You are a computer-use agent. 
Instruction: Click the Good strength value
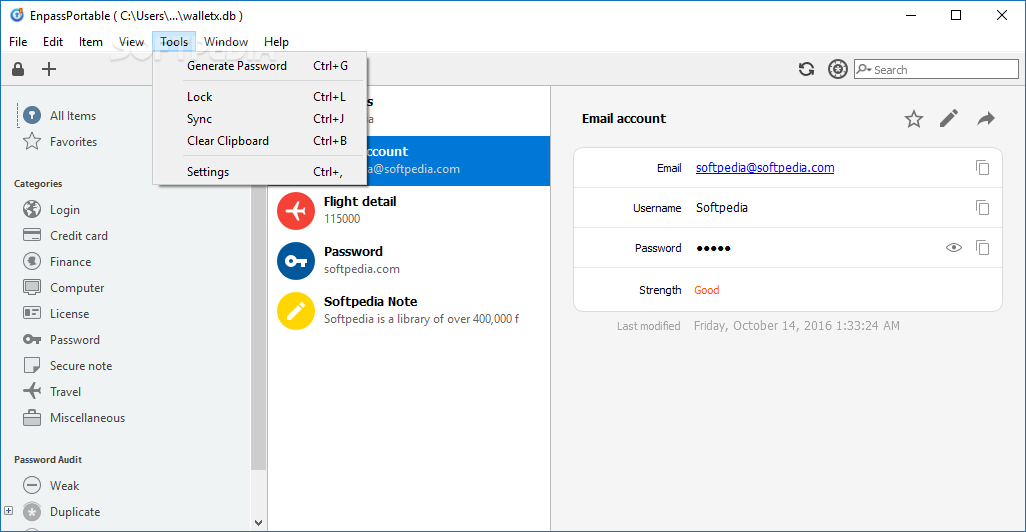click(x=707, y=290)
